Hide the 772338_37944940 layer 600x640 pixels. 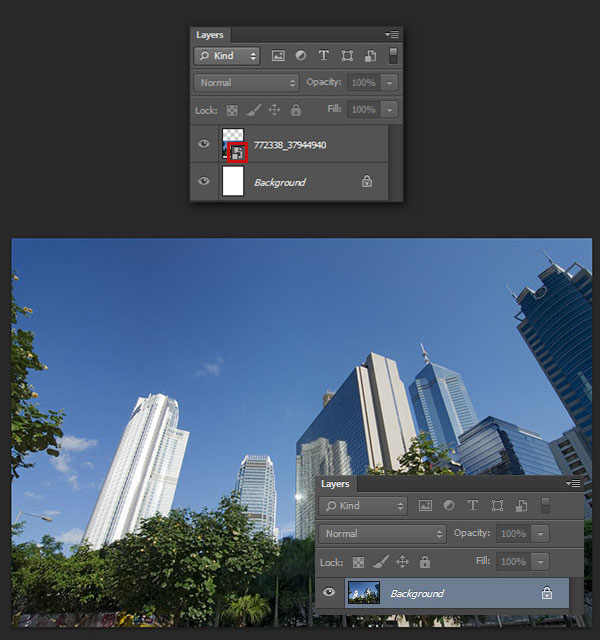click(x=204, y=144)
